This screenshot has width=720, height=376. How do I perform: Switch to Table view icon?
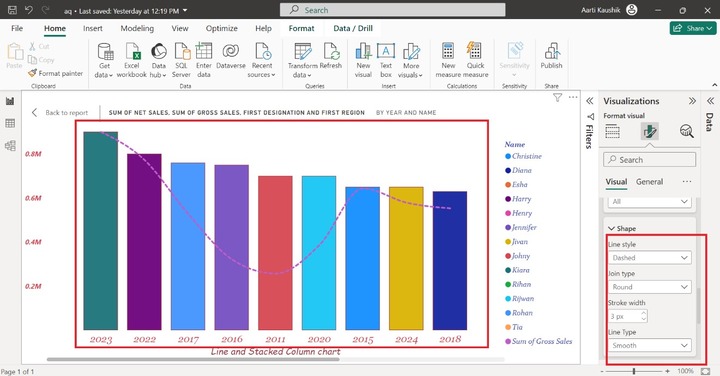click(x=10, y=123)
